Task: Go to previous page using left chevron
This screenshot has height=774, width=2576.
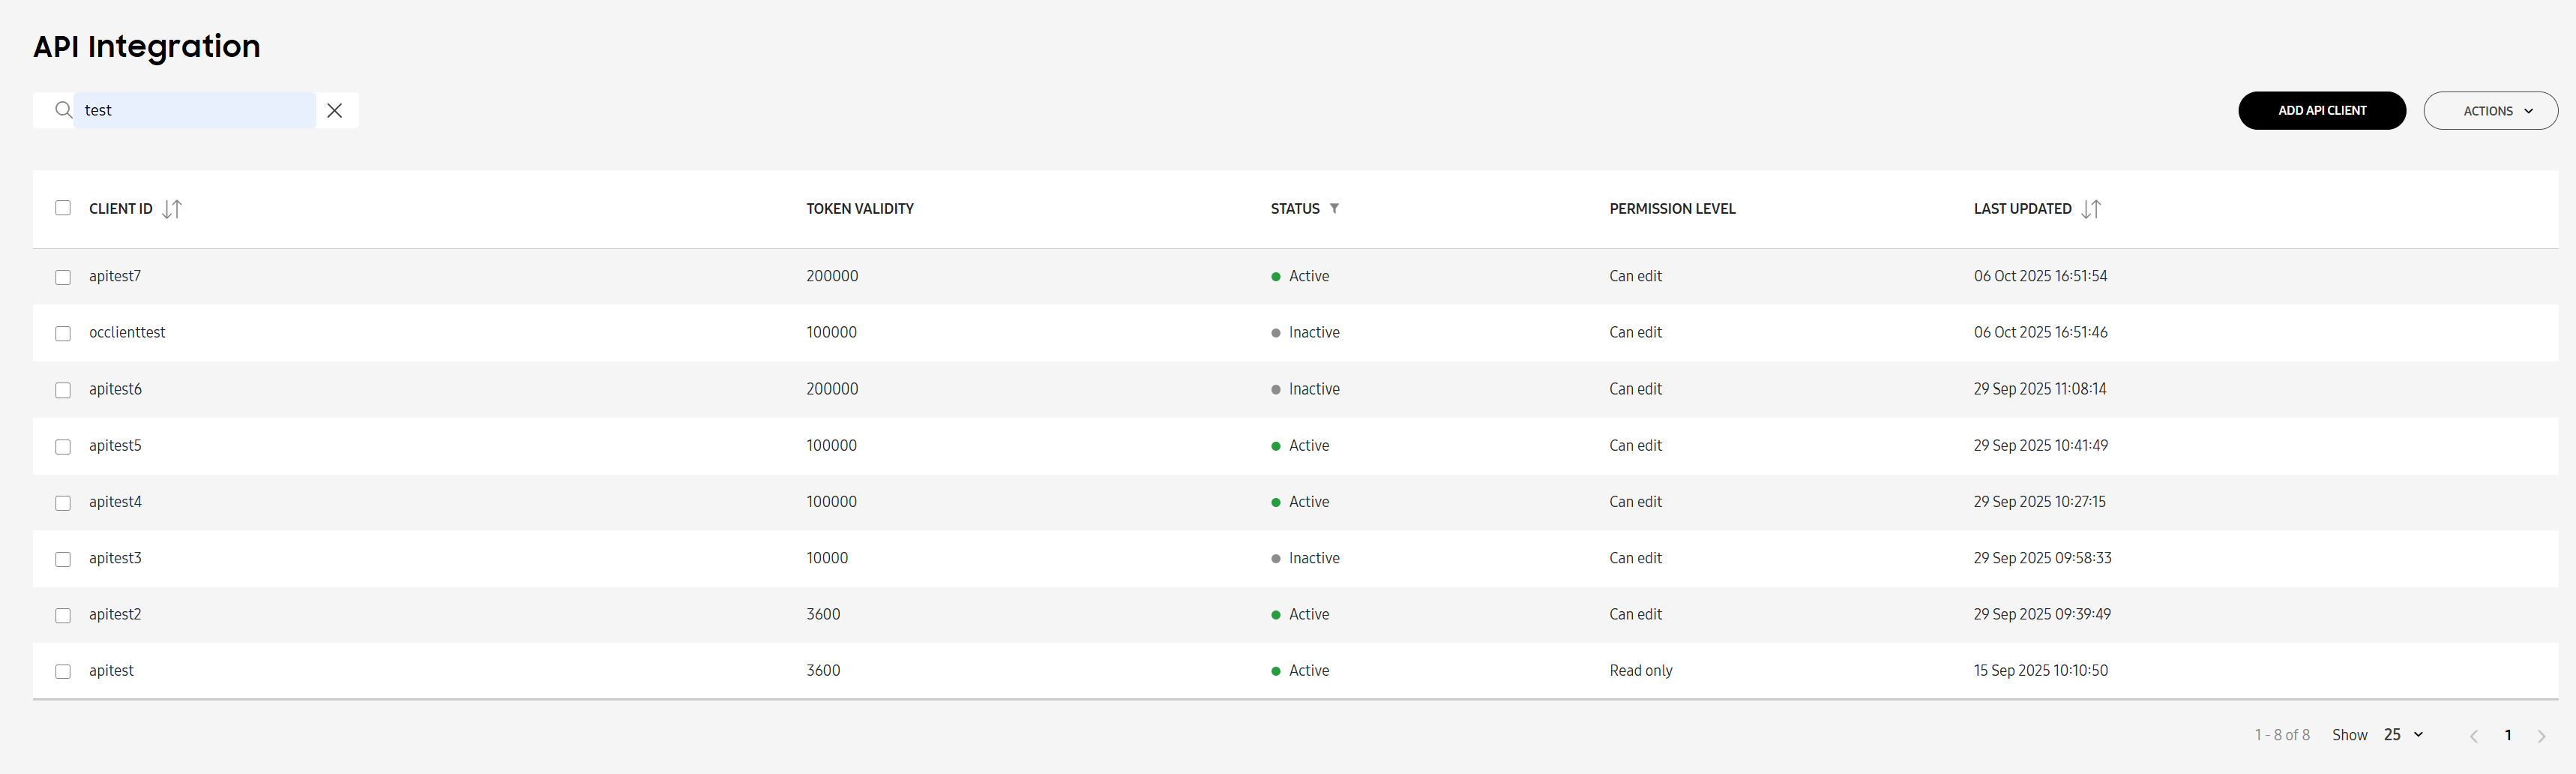Action: (x=2474, y=734)
